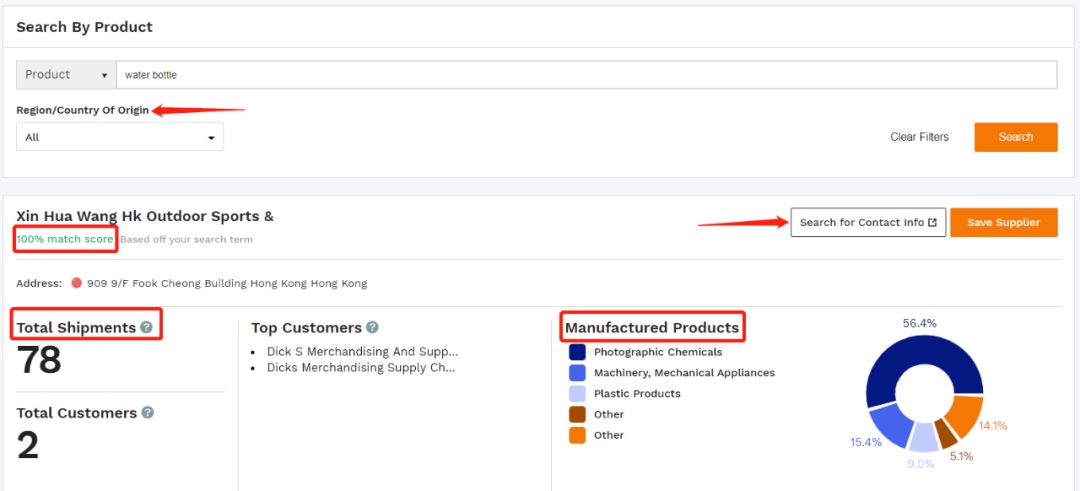Click the orange Other legend swatch
The width and height of the screenshot is (1080, 491).
point(577,435)
